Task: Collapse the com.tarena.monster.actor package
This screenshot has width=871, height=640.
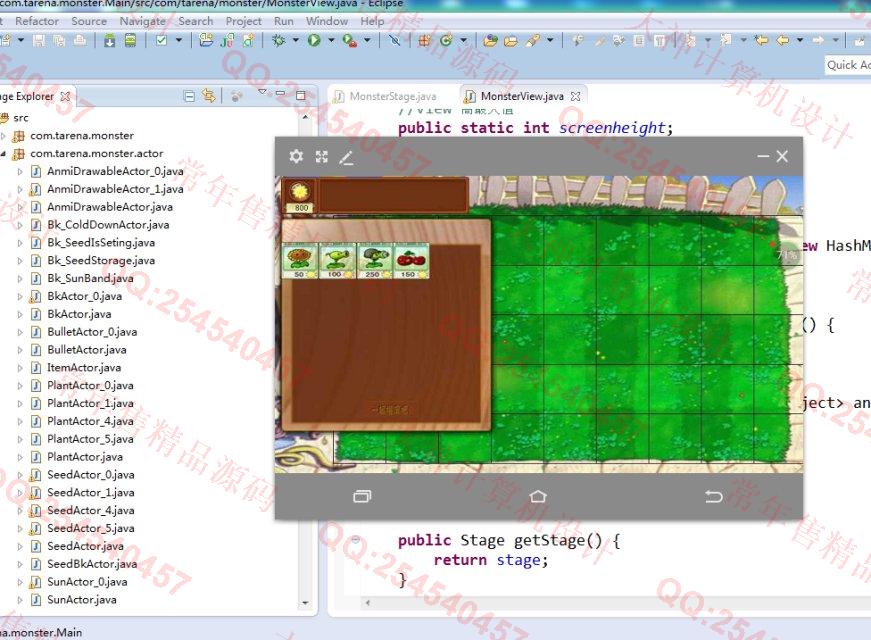Action: (x=3, y=153)
